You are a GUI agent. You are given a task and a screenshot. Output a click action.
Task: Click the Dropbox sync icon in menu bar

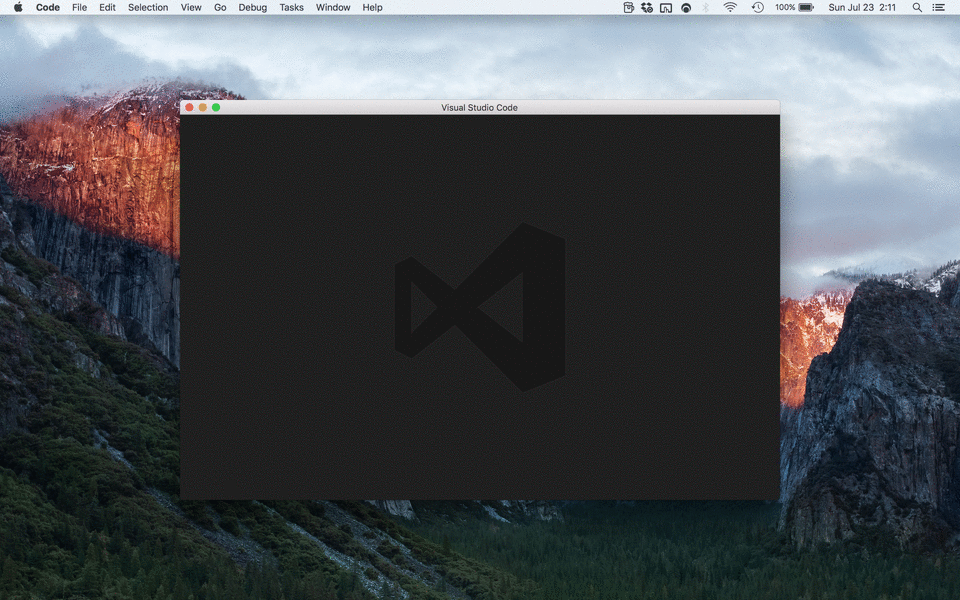point(647,7)
